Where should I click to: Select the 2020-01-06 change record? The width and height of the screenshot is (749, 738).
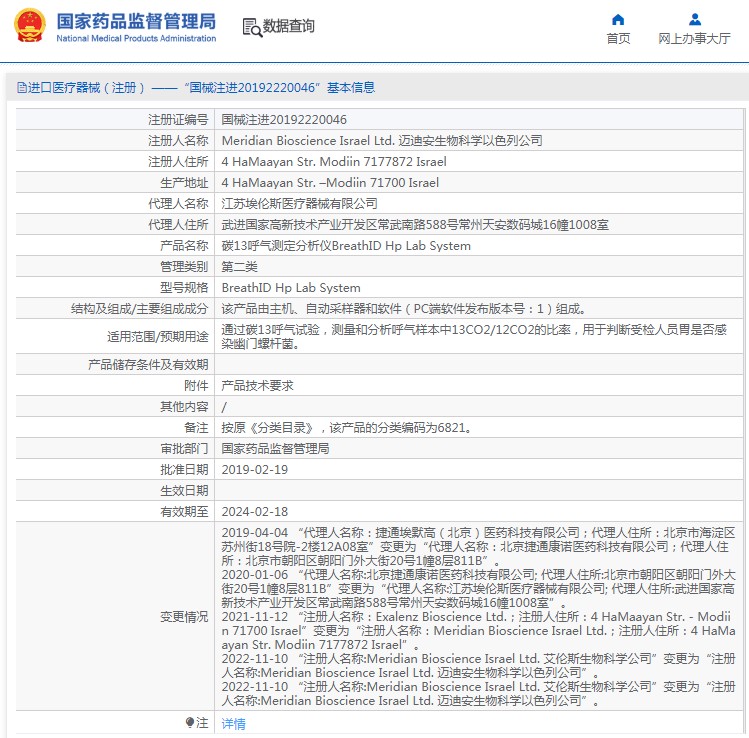click(478, 588)
